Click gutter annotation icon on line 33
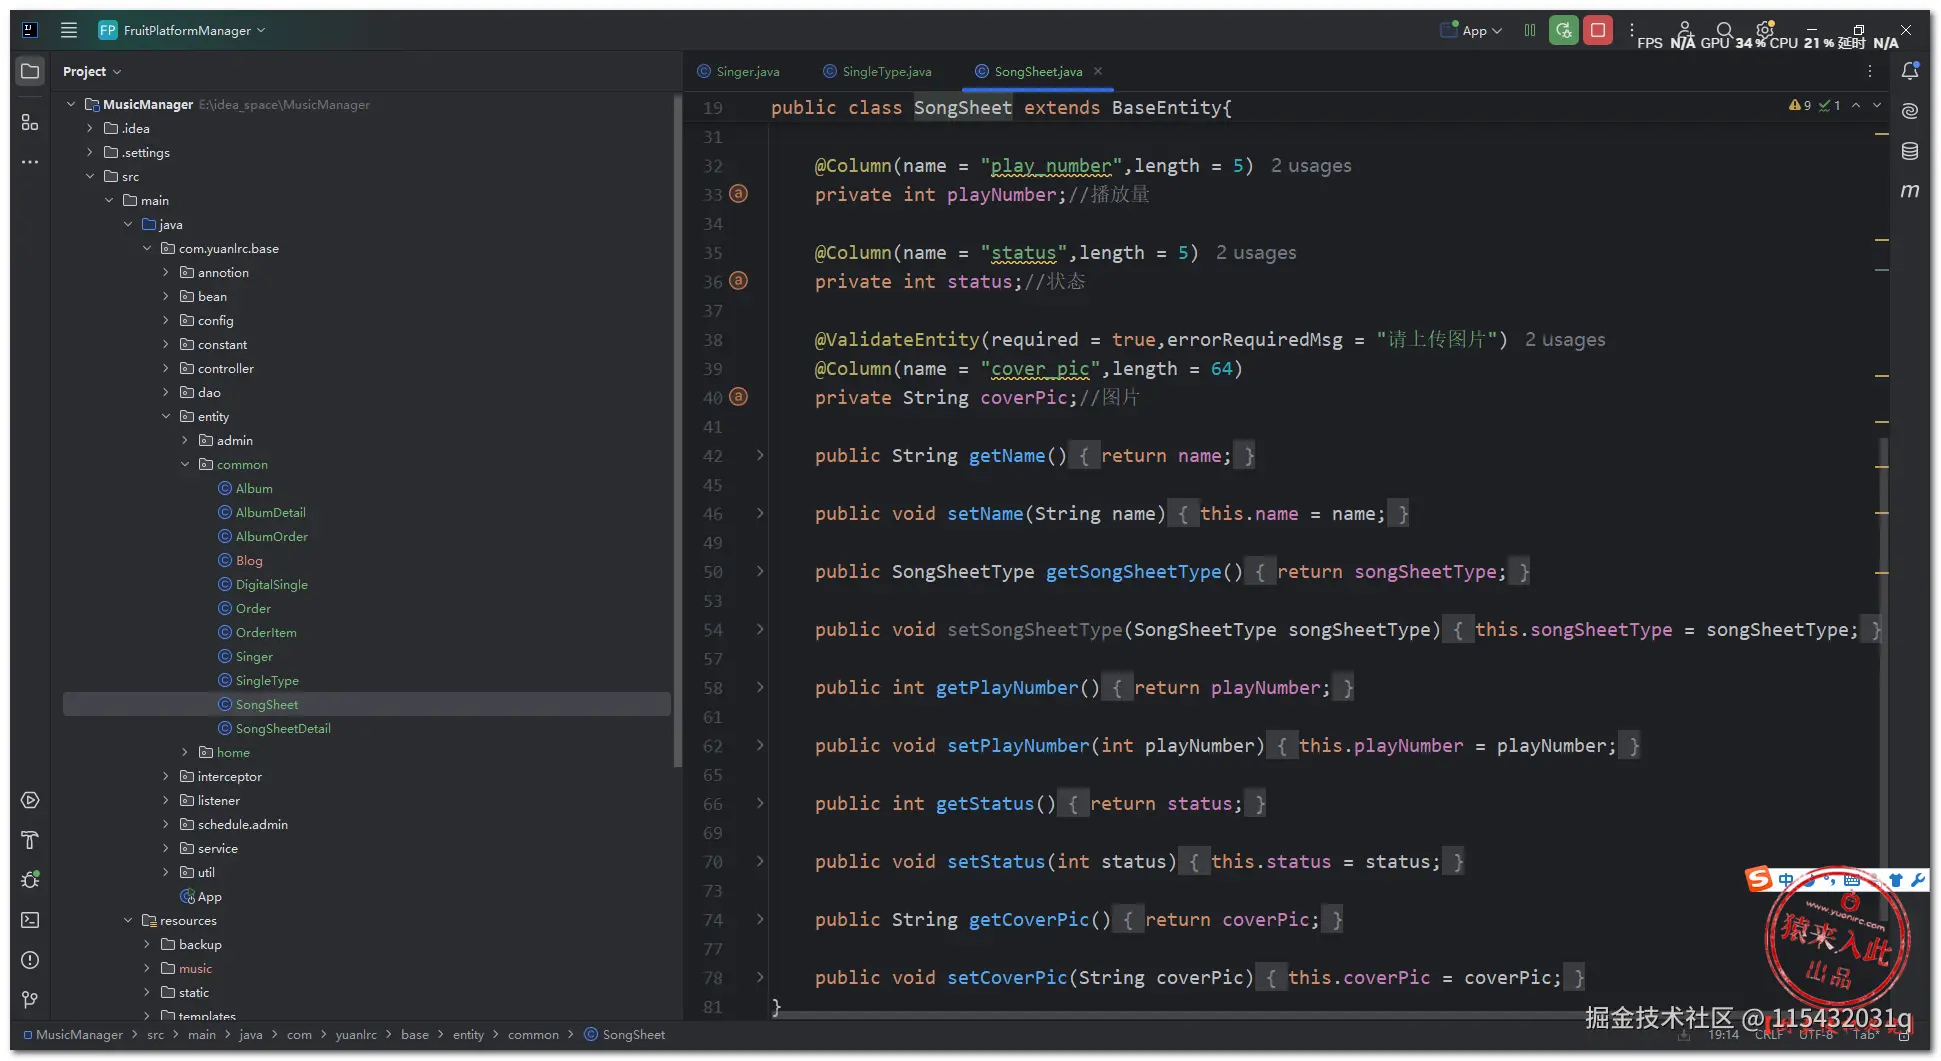This screenshot has width=1941, height=1061. click(738, 194)
